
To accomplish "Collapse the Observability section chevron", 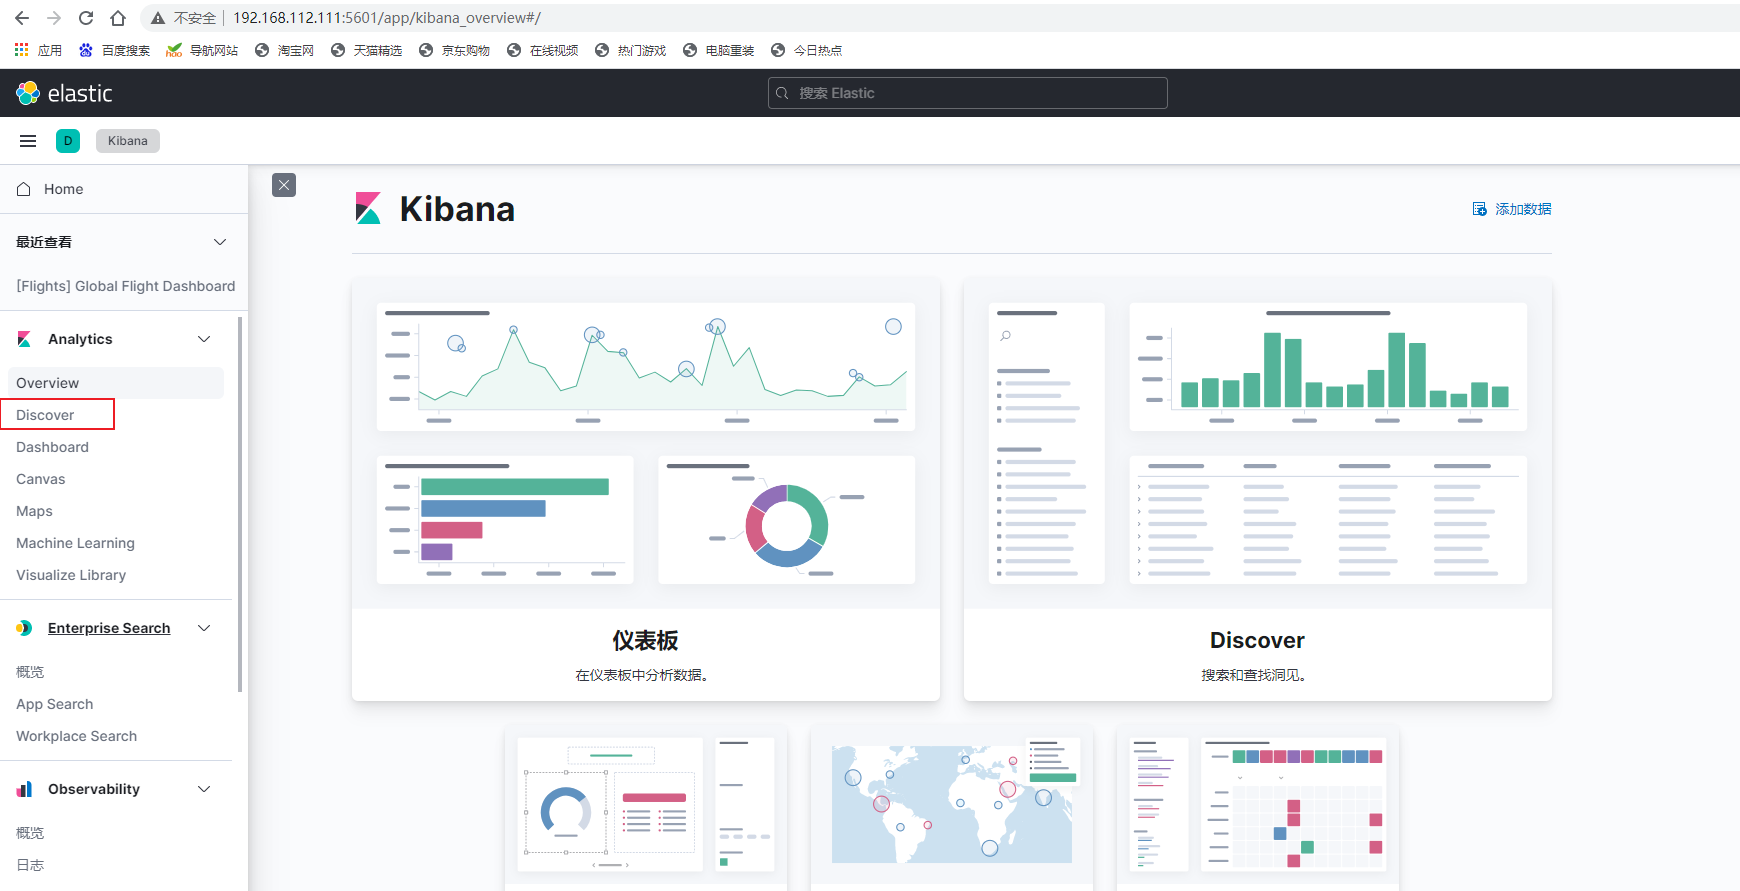I will click(x=204, y=789).
